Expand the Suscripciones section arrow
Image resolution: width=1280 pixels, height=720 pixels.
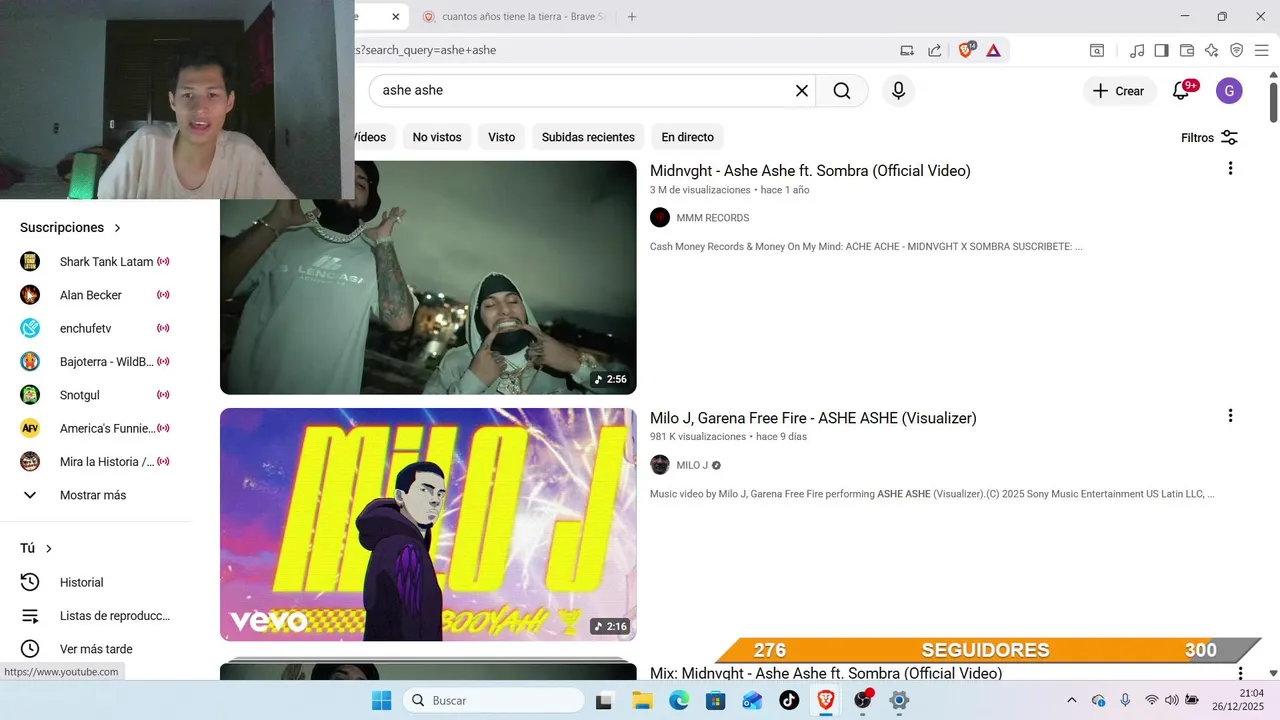[117, 228]
